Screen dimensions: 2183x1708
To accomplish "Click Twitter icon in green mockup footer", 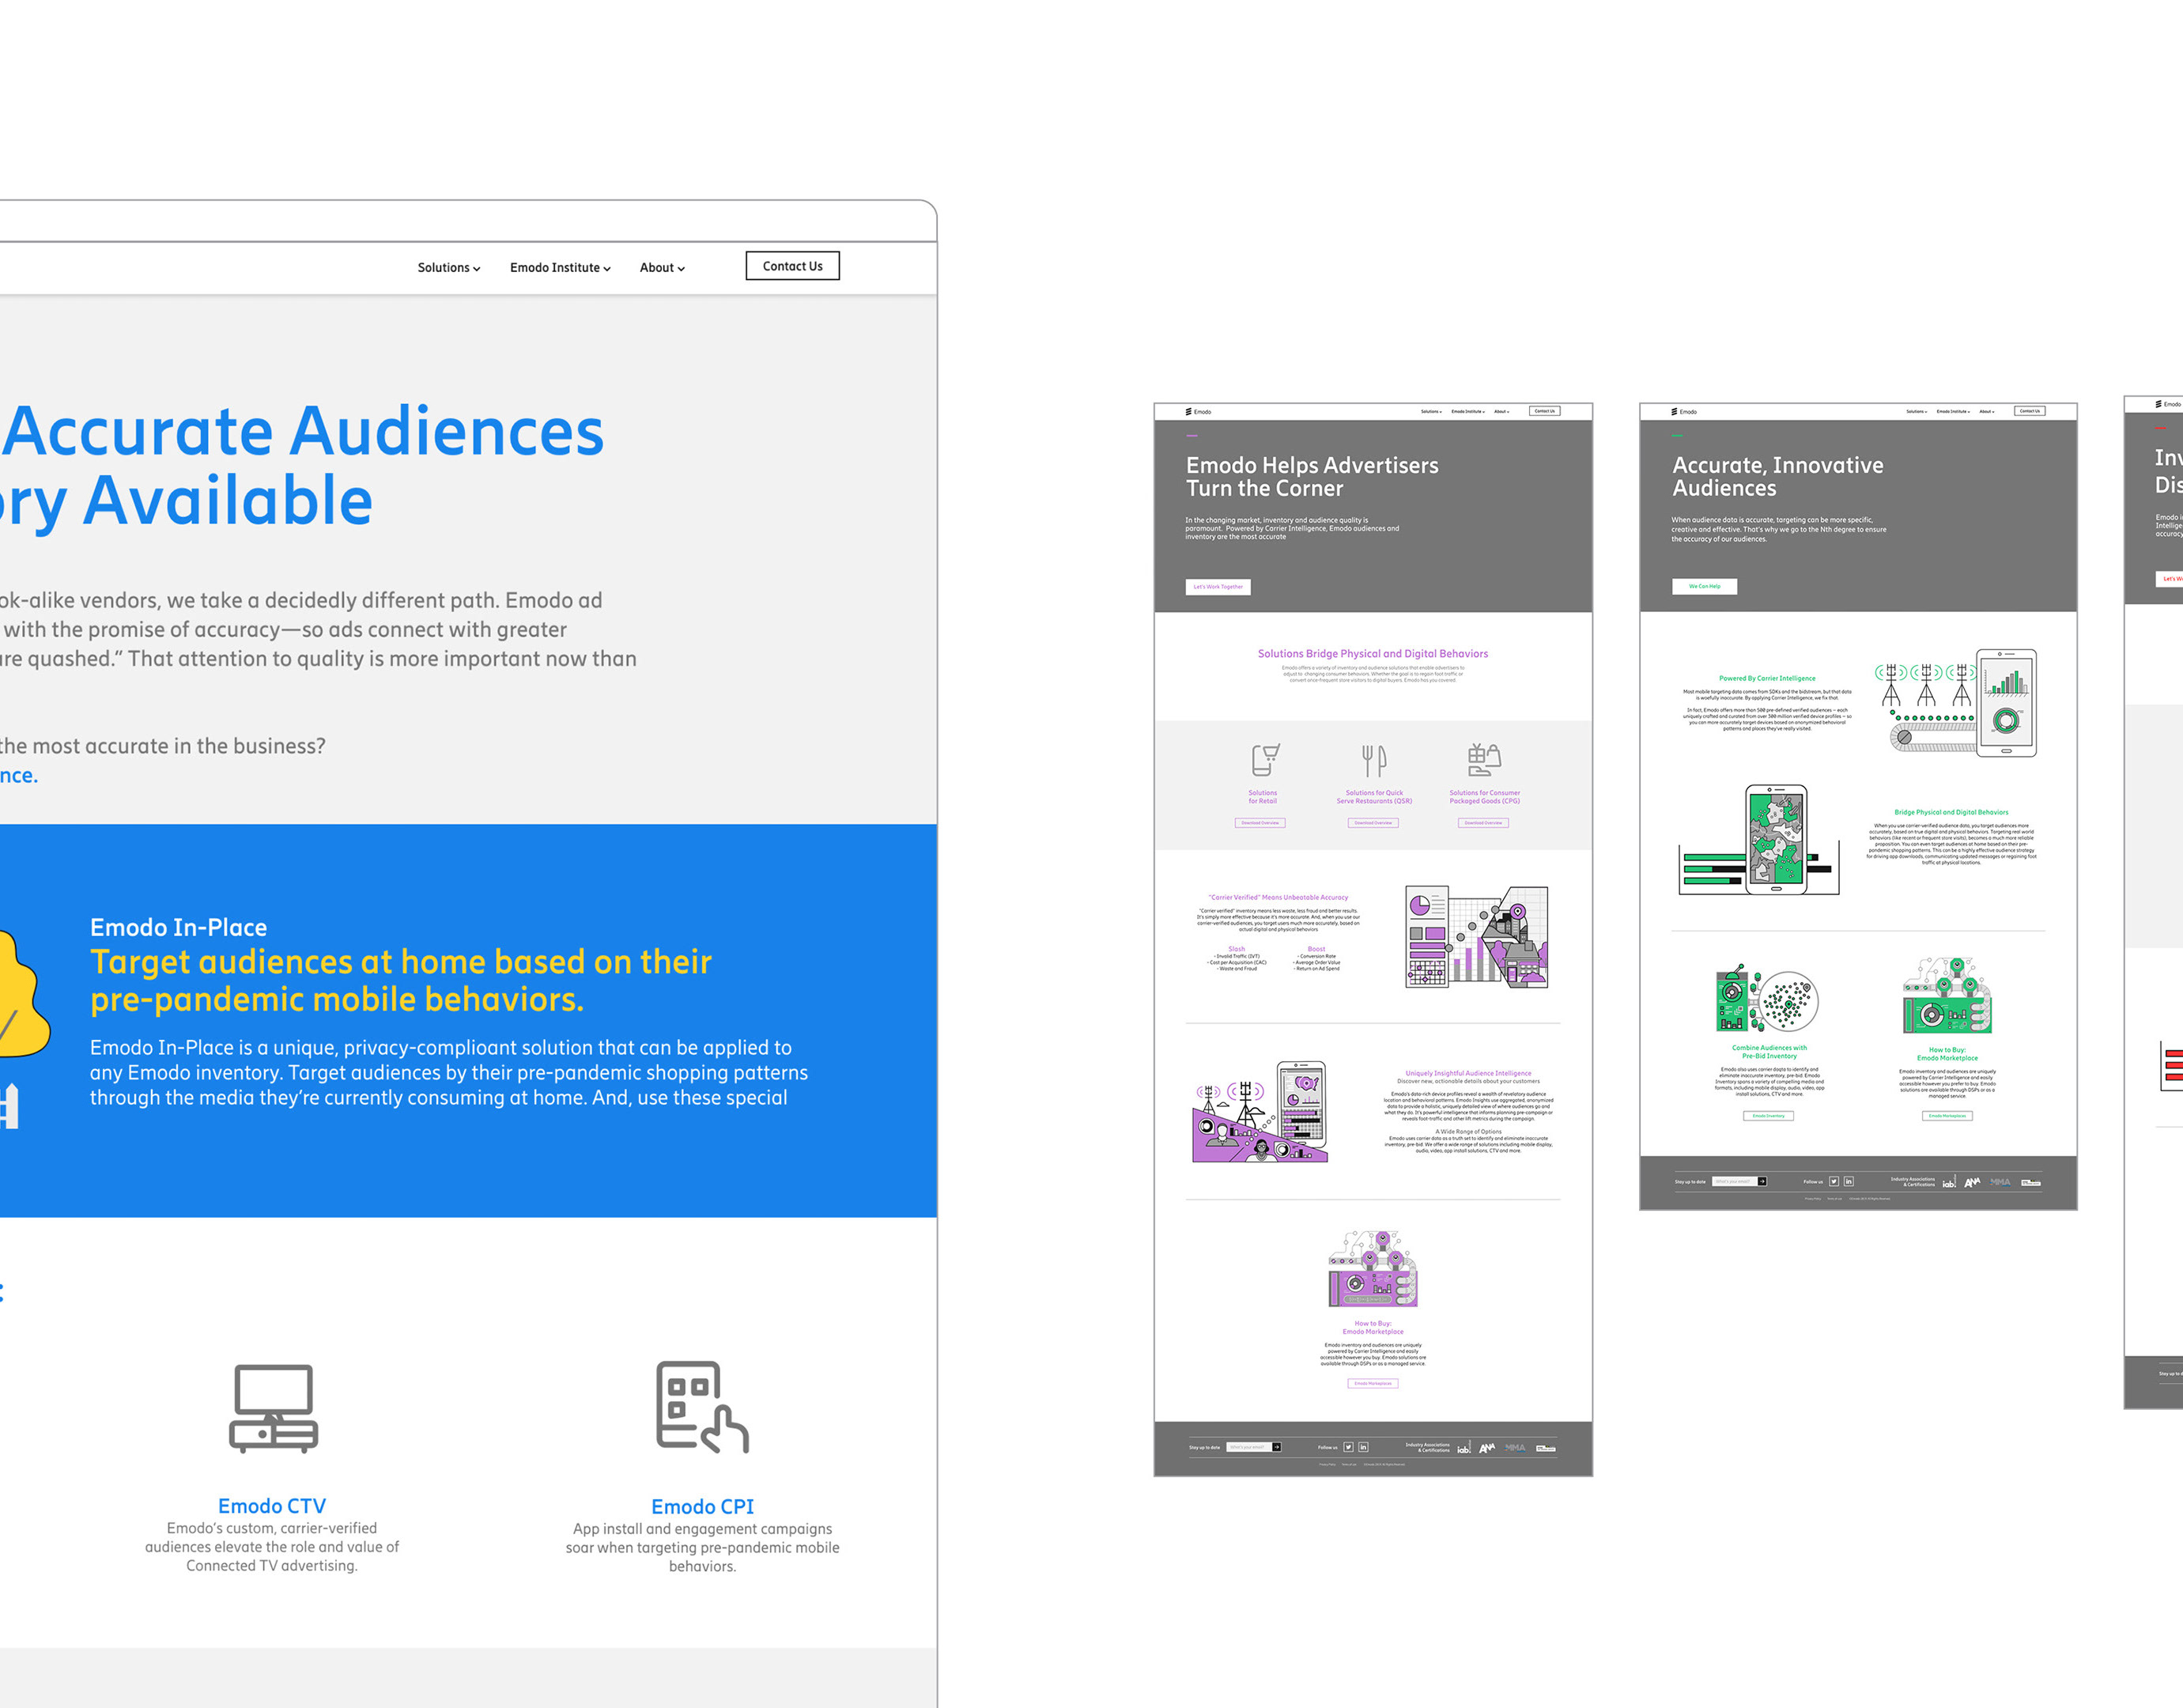I will [x=1834, y=1182].
